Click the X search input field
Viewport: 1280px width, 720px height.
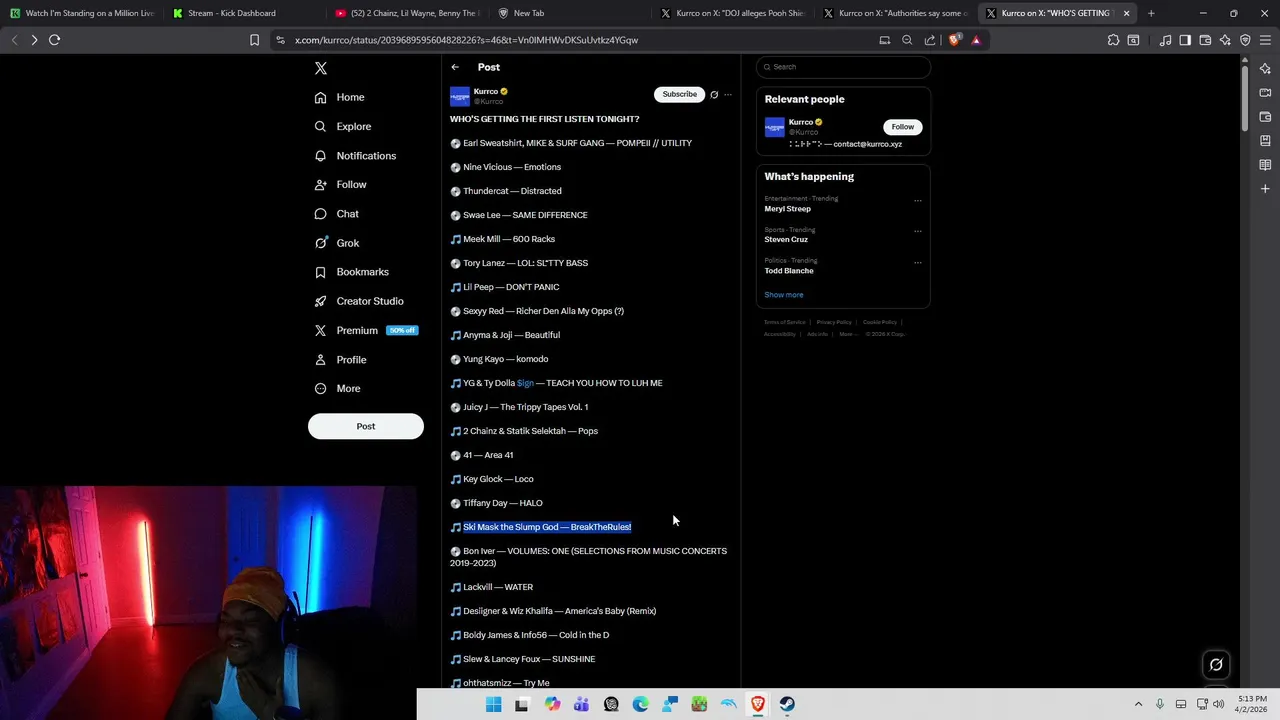coord(843,67)
